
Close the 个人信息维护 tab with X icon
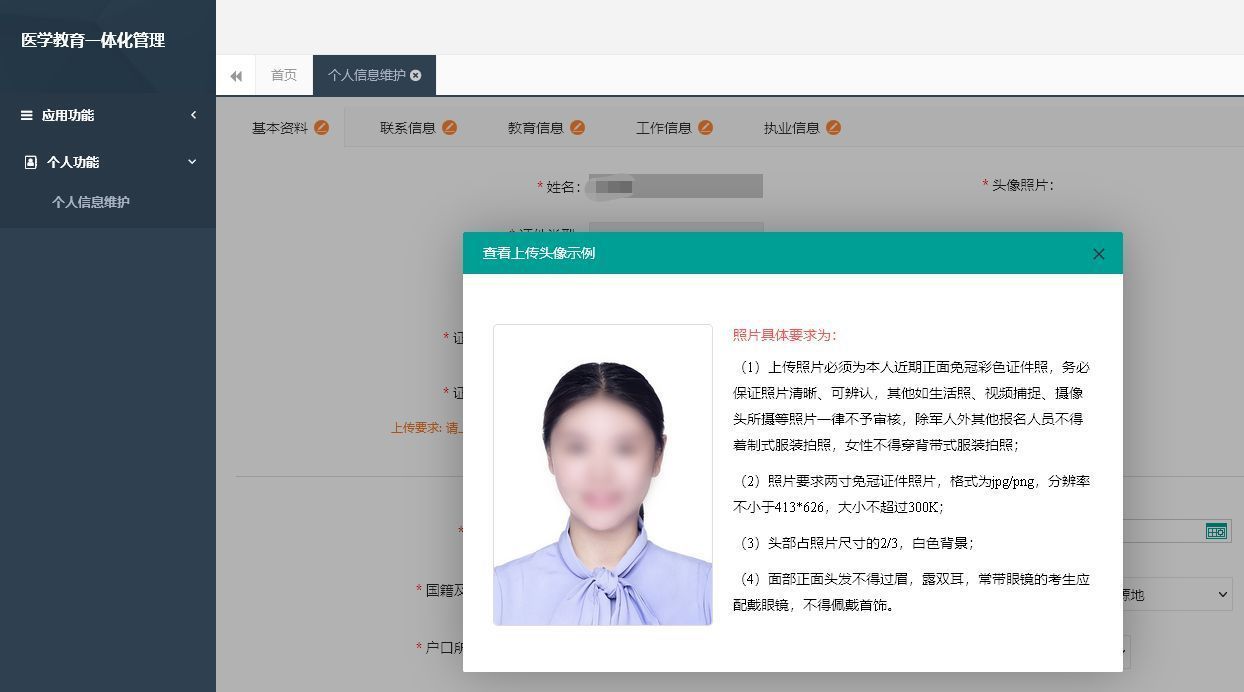coord(416,75)
